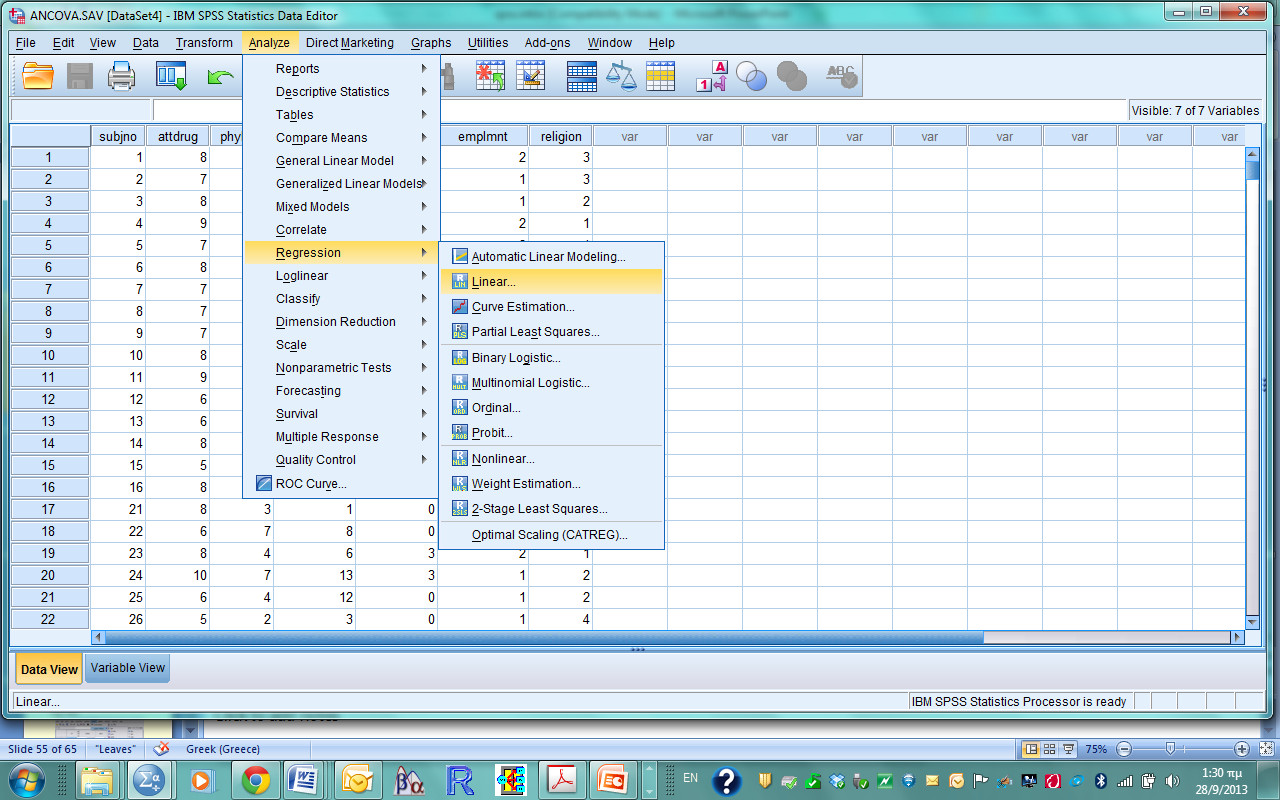Open Automatic Linear Modeling from Regression submenu
Image resolution: width=1280 pixels, height=800 pixels.
[x=552, y=256]
